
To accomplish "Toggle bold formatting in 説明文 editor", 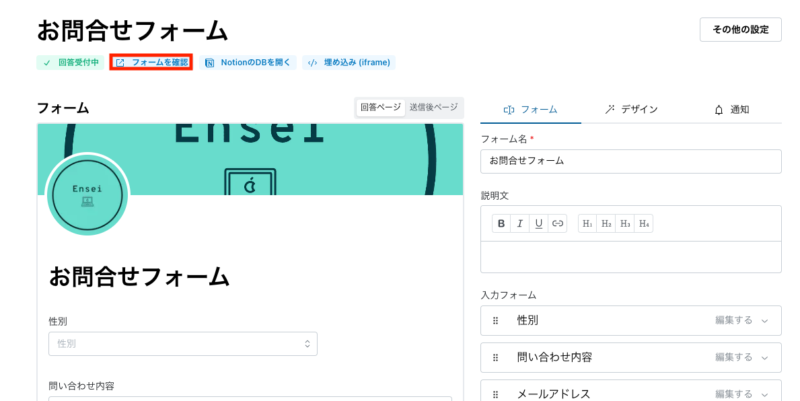I will pos(501,223).
